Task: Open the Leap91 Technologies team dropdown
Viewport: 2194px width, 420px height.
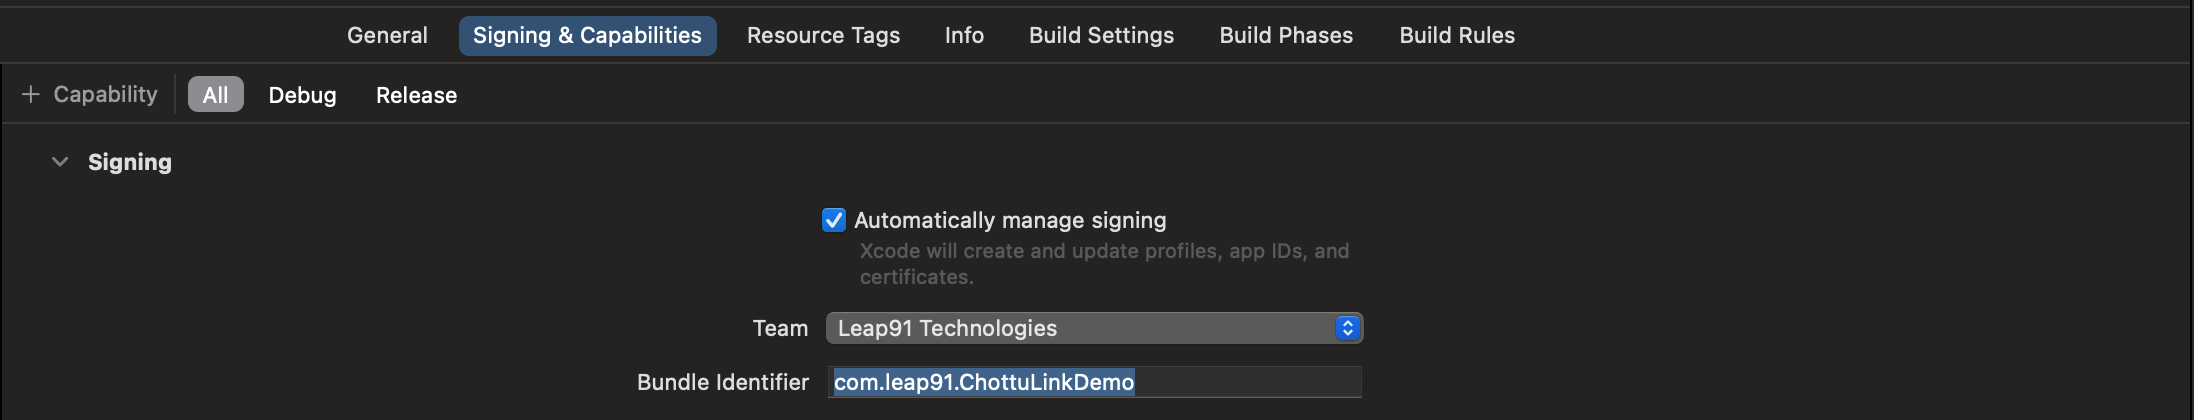Action: (x=1080, y=328)
